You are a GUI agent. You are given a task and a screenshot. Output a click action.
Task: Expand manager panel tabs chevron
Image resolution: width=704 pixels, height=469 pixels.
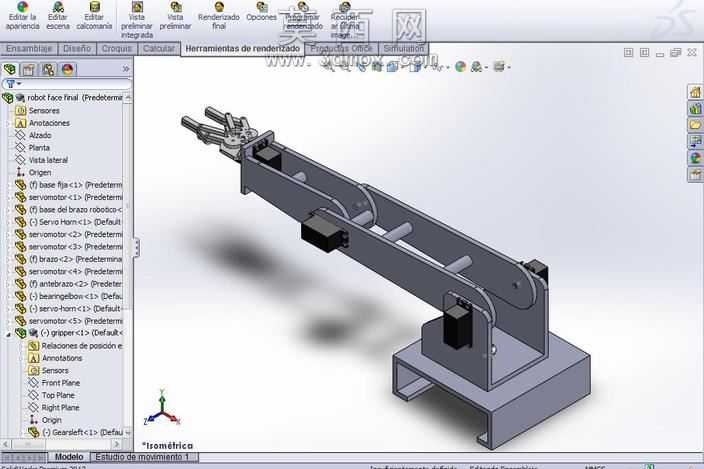[x=126, y=69]
